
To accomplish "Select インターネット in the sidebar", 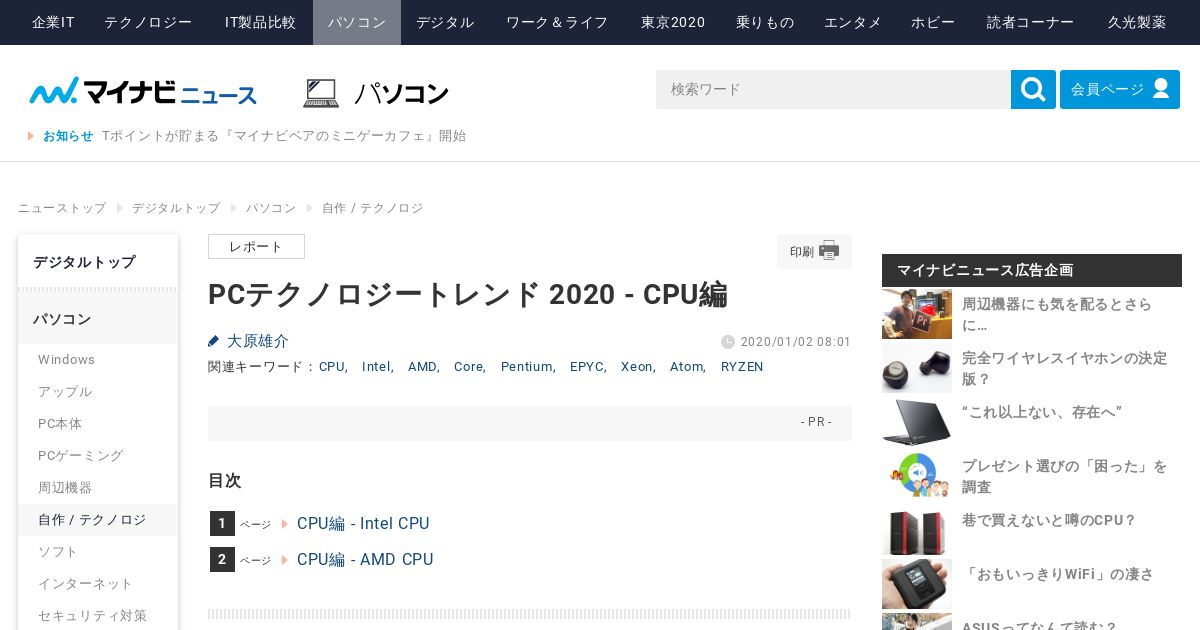I will [x=98, y=584].
